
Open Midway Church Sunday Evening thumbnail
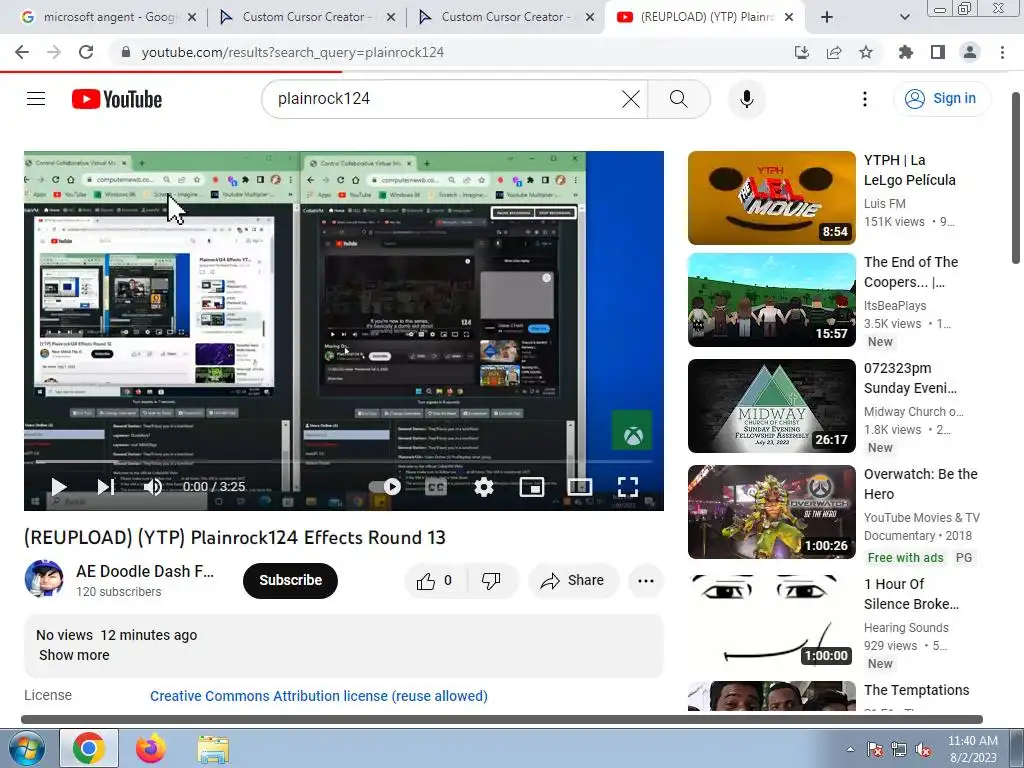[x=771, y=406]
